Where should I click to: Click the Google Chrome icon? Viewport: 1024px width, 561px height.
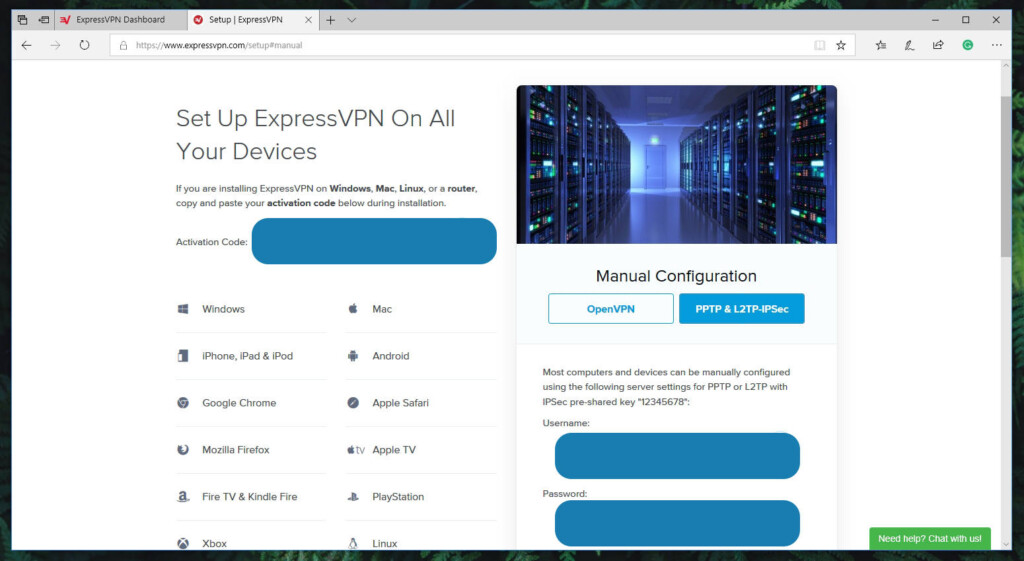pyautogui.click(x=183, y=403)
